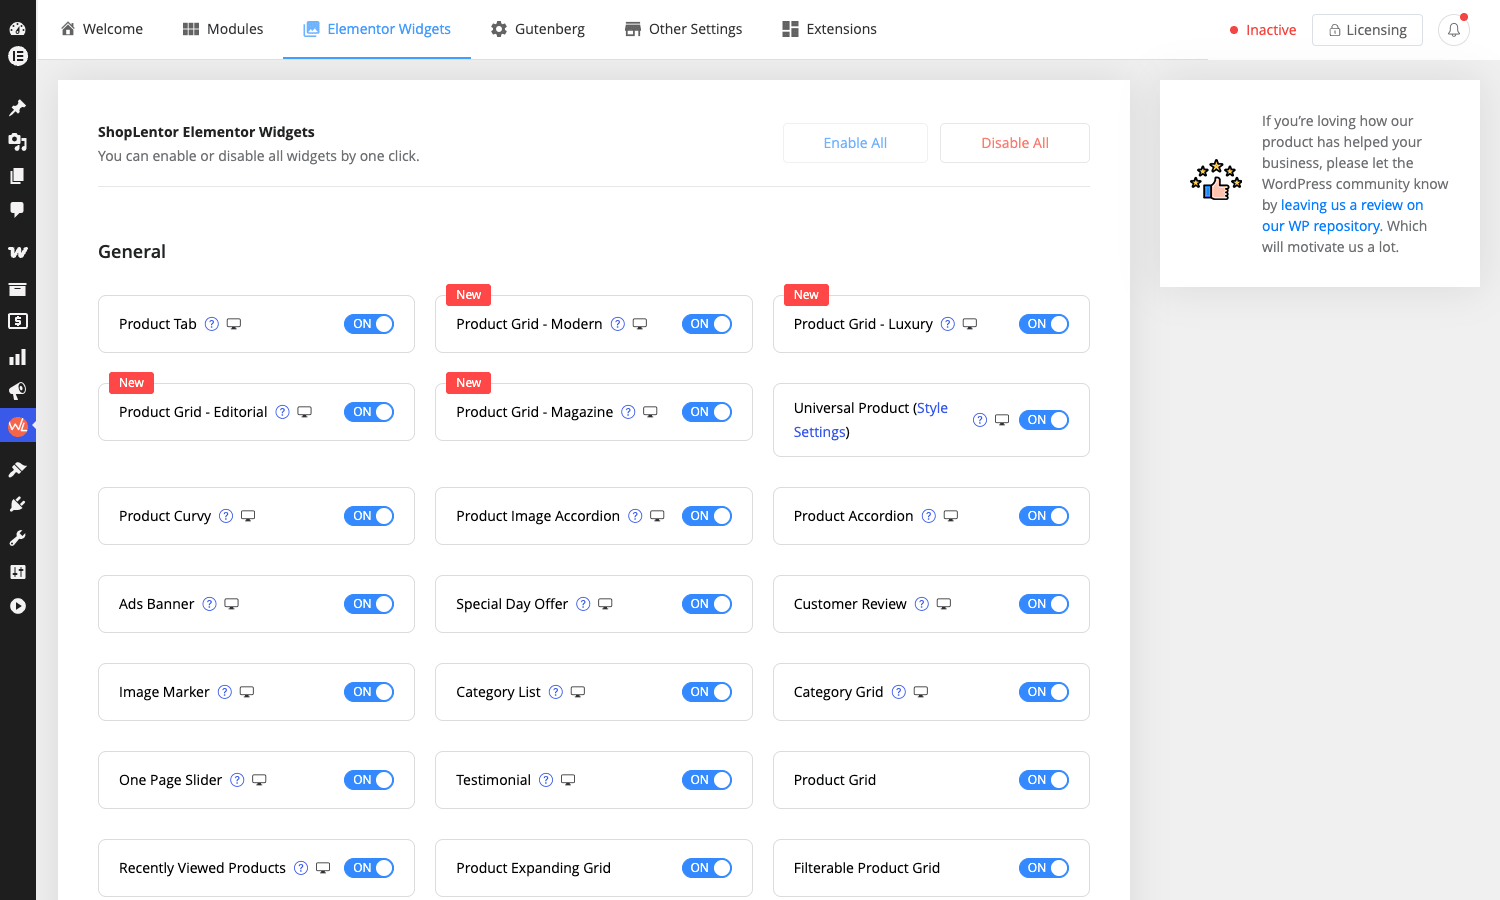Screen dimensions: 1500x900
Task: Click help icon beside Product Tab
Action: 212,324
